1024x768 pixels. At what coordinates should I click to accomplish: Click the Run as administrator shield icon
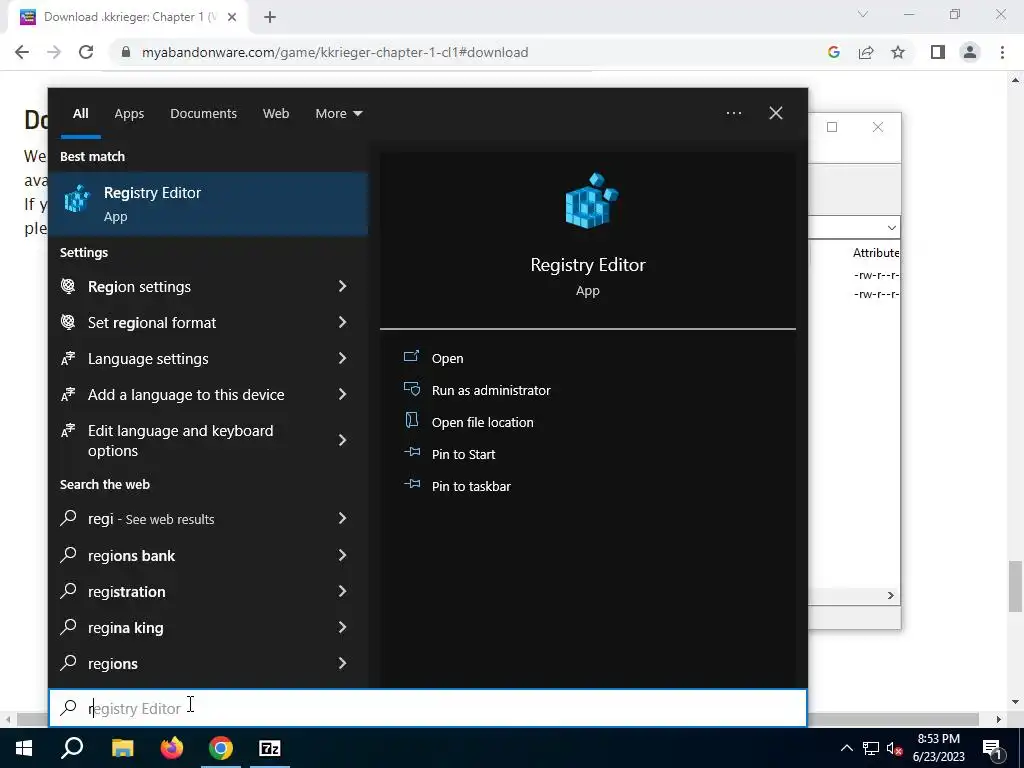pyautogui.click(x=411, y=389)
